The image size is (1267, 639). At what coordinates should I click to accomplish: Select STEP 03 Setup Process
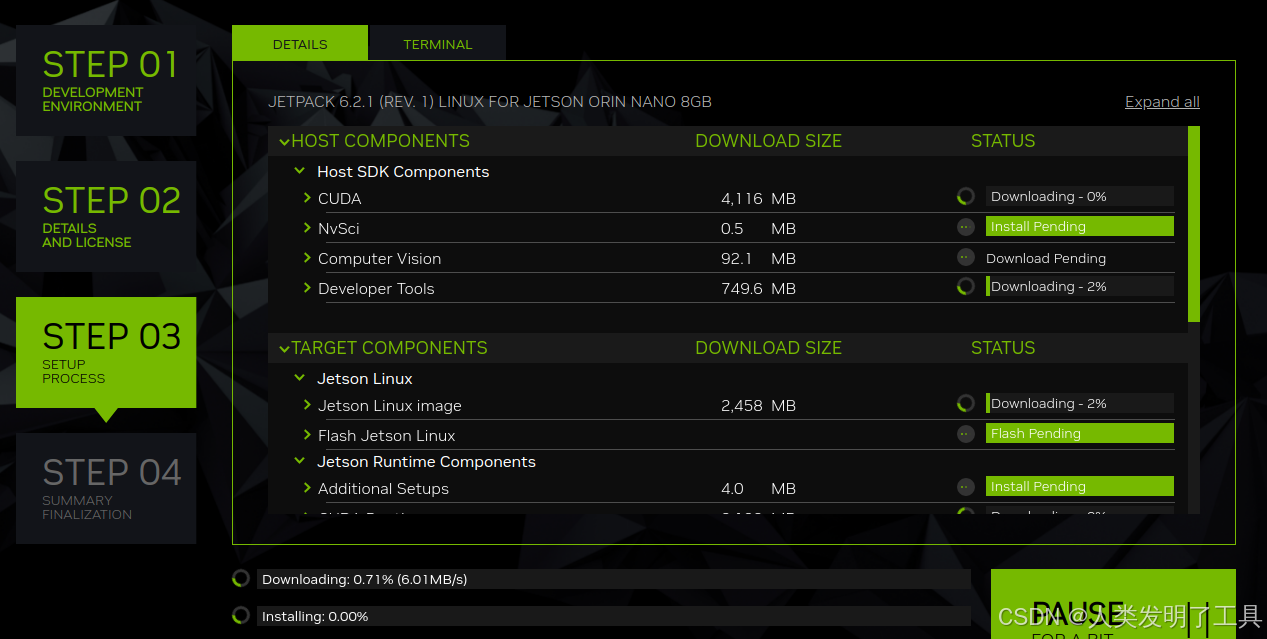pyautogui.click(x=106, y=352)
